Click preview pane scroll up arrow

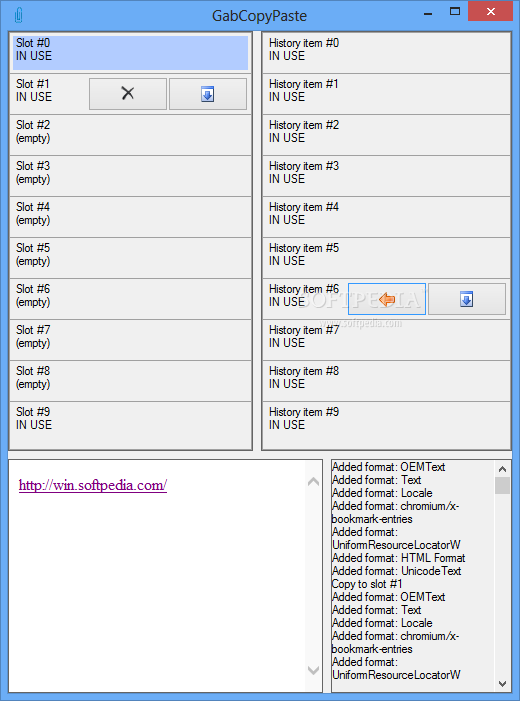(313, 482)
